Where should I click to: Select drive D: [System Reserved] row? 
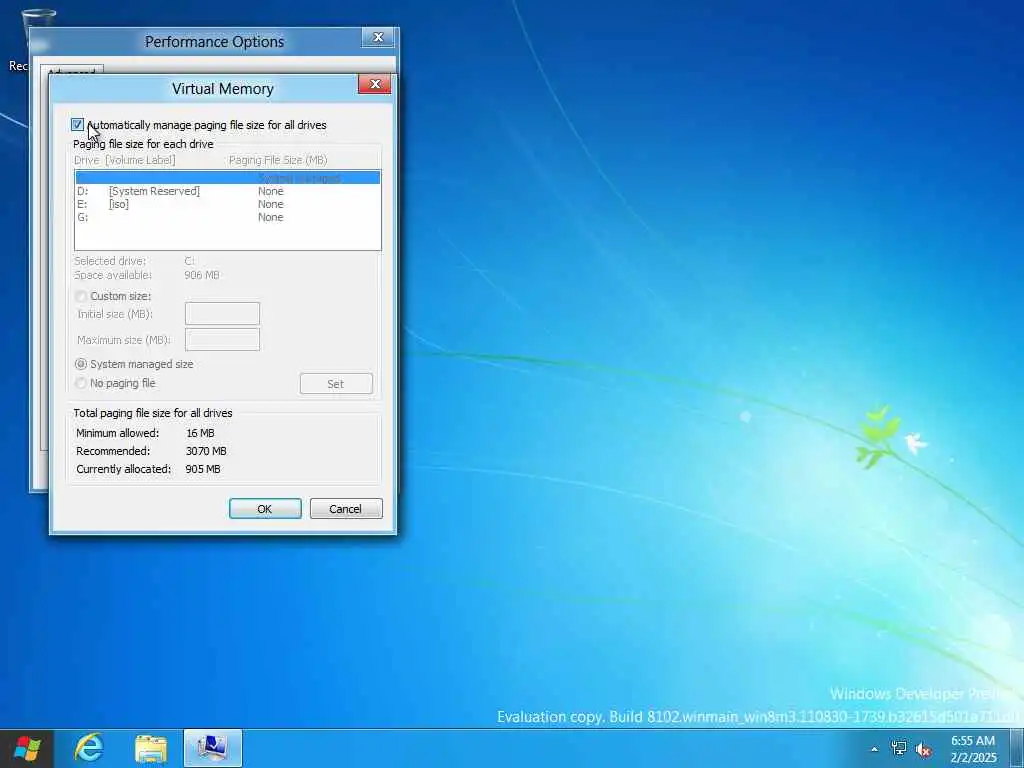click(x=228, y=191)
